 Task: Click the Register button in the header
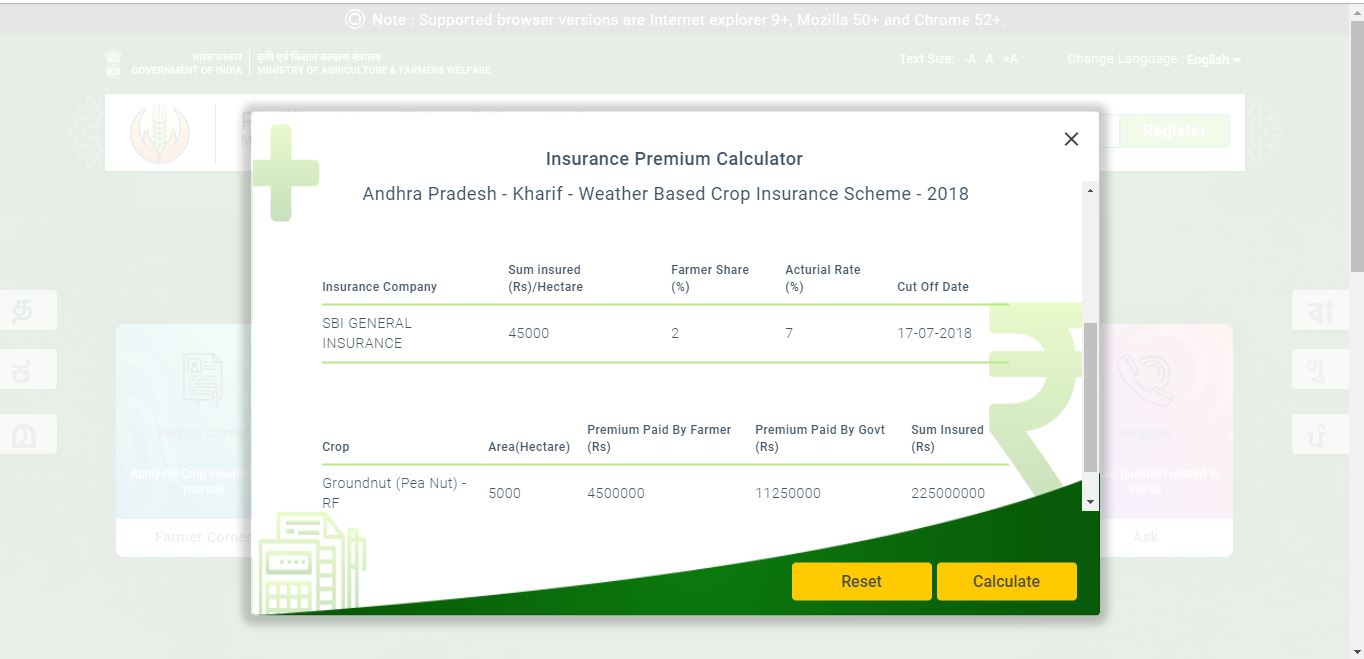[1174, 130]
